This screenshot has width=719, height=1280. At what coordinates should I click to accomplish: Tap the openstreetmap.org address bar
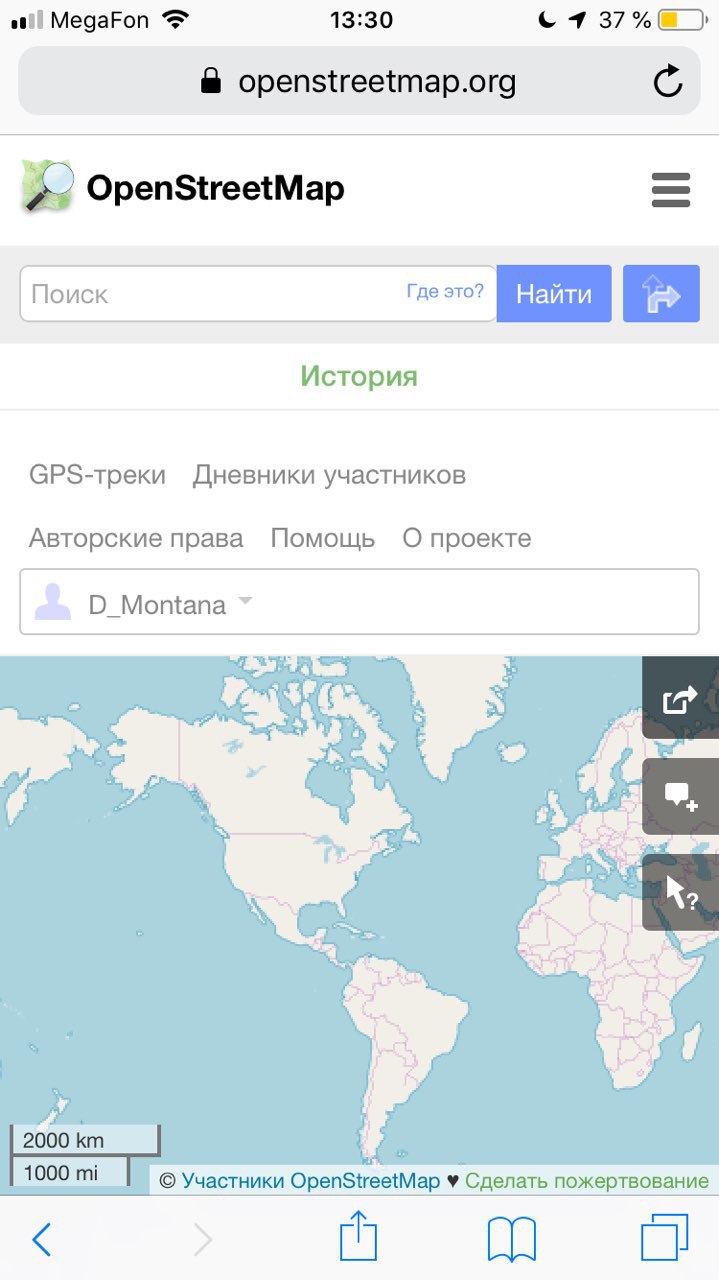[x=359, y=81]
